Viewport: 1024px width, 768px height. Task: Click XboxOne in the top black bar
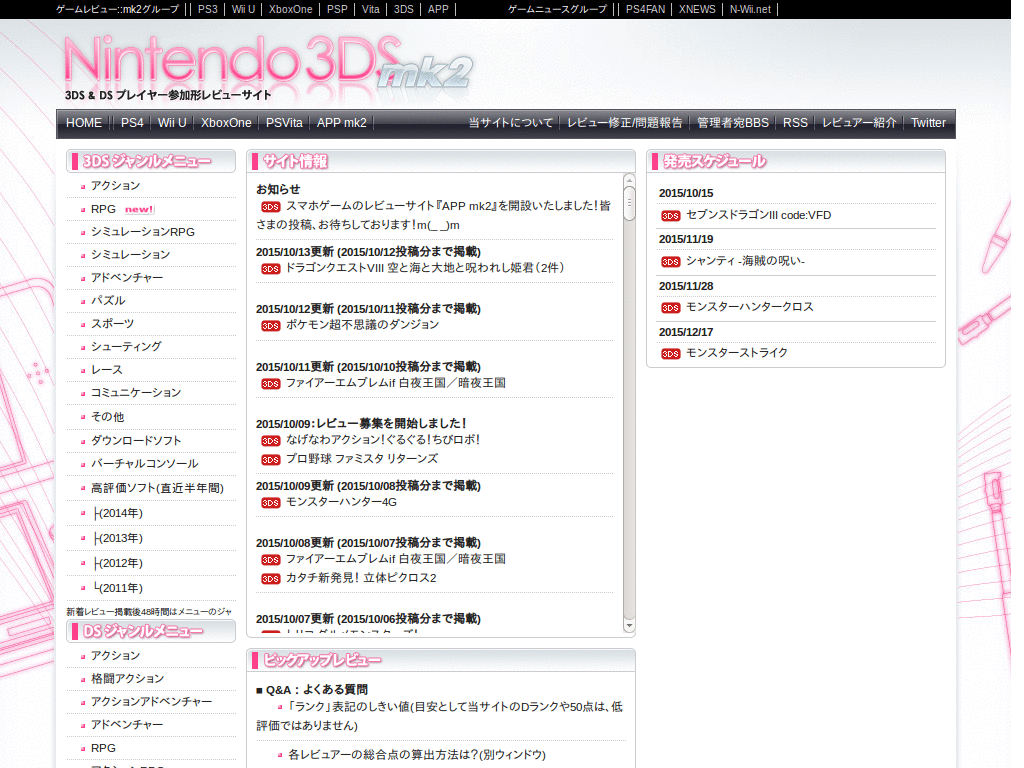coord(291,9)
